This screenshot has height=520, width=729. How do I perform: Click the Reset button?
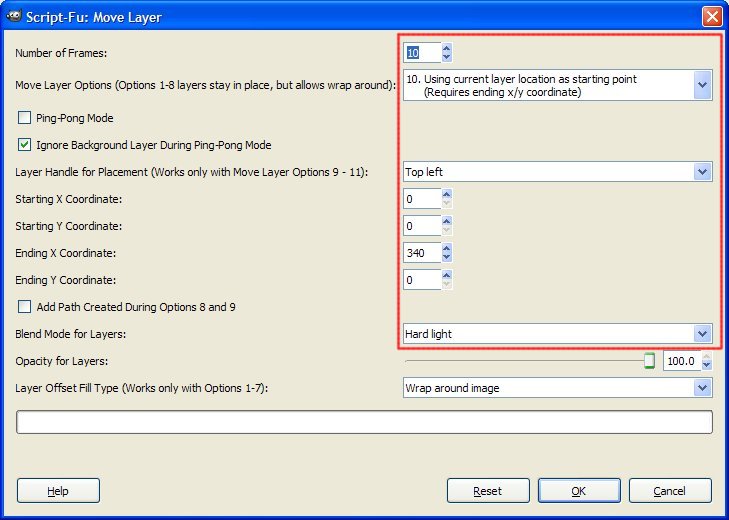pyautogui.click(x=488, y=491)
